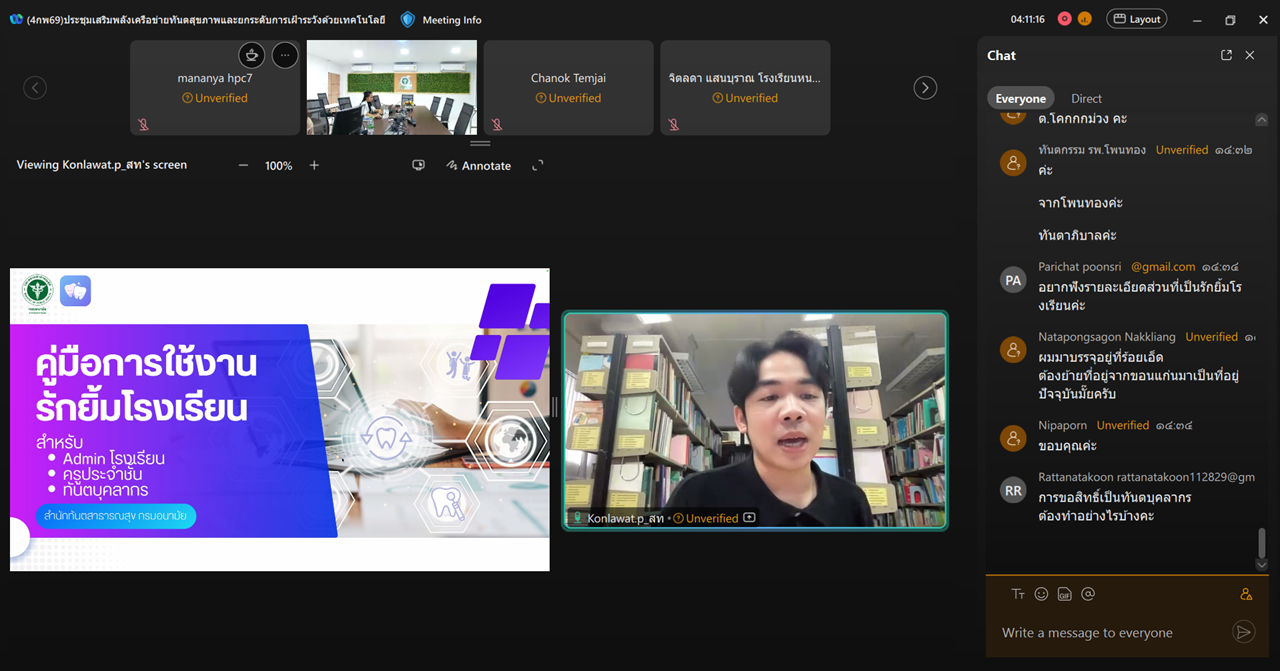Switch to the Direct chat tab
Image resolution: width=1280 pixels, height=671 pixels.
pos(1086,98)
